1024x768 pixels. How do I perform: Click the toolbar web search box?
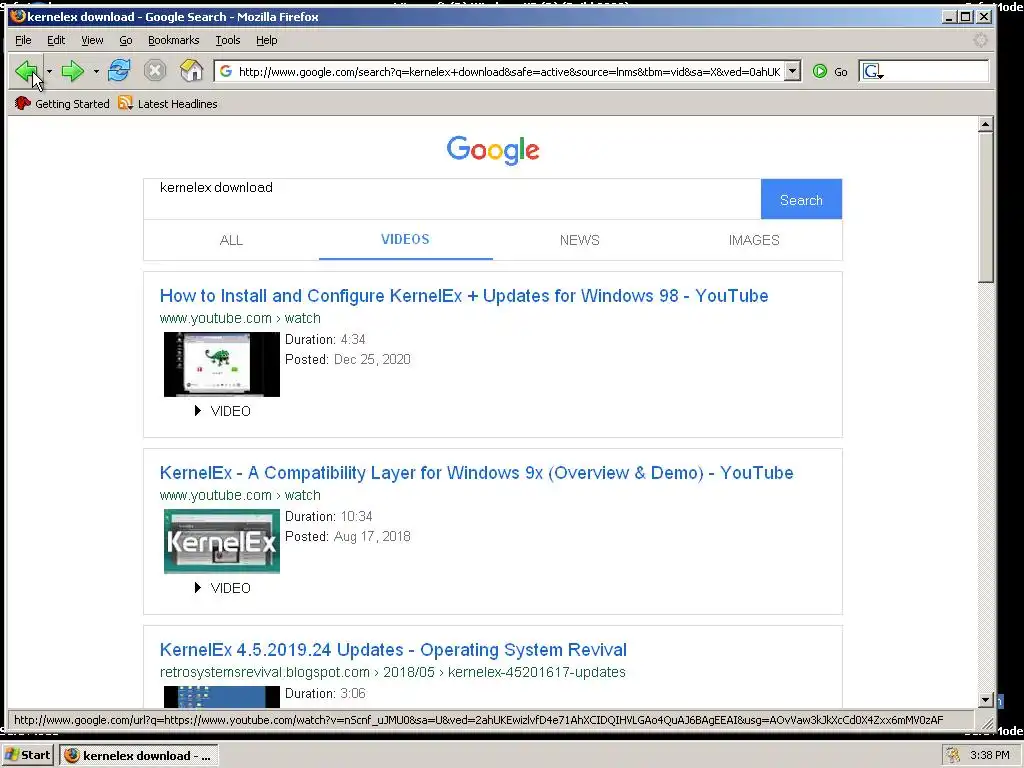(x=936, y=71)
